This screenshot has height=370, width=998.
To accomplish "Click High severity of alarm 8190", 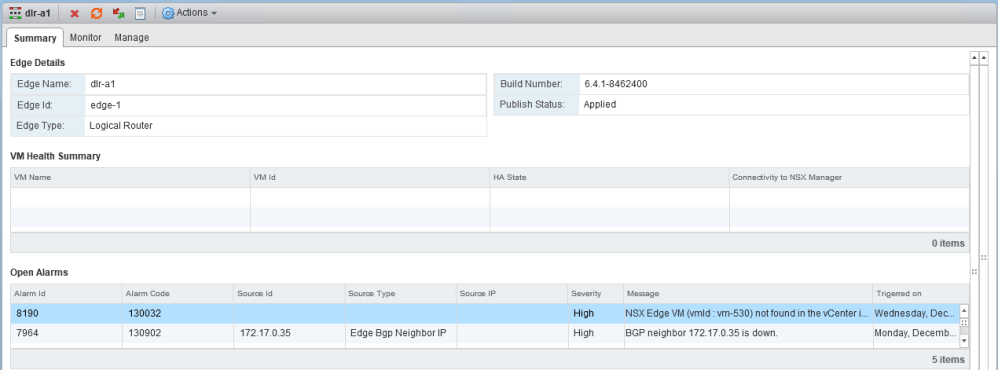I will (x=595, y=313).
